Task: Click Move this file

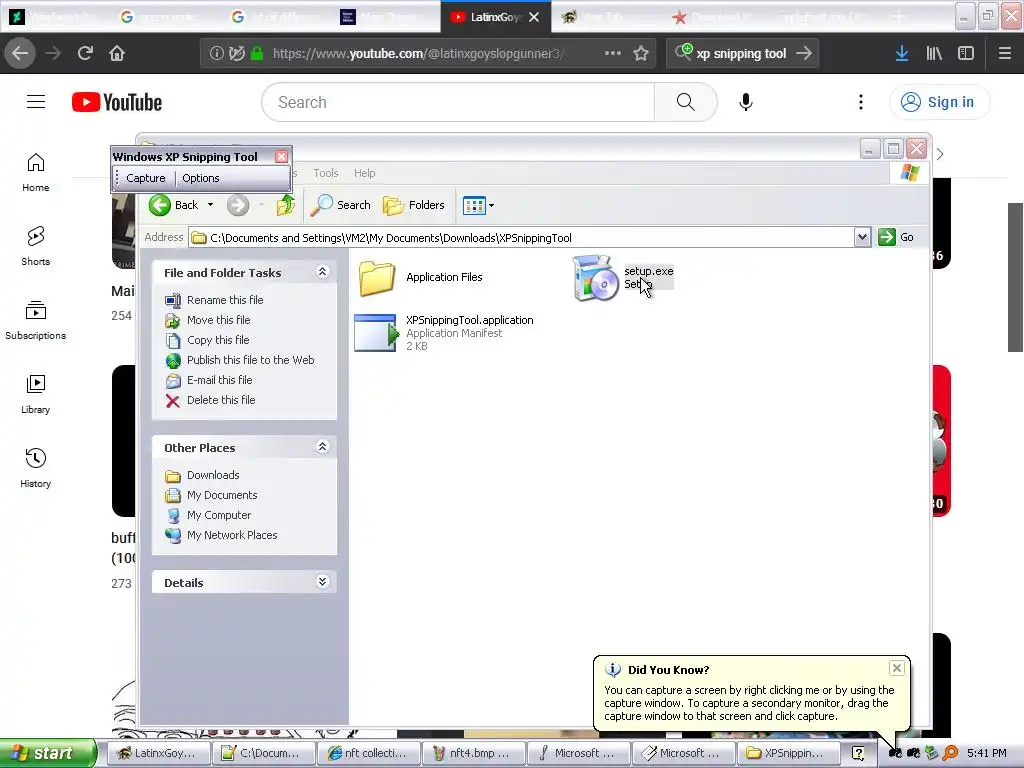Action: (x=218, y=320)
